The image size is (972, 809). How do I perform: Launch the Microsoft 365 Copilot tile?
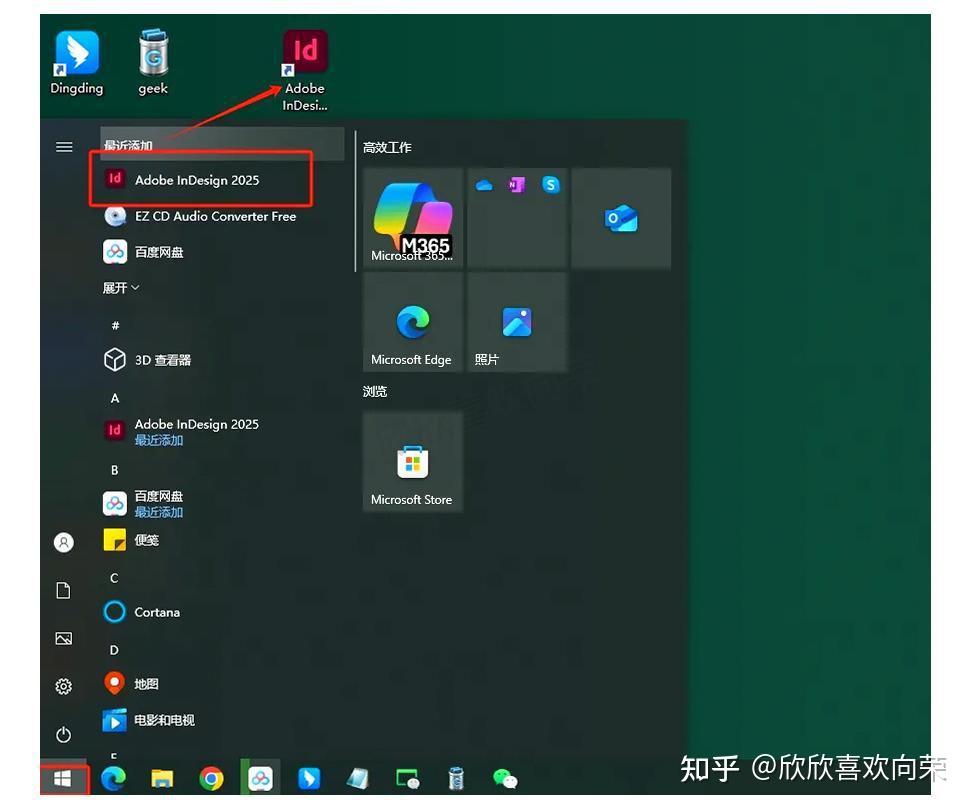(x=412, y=217)
